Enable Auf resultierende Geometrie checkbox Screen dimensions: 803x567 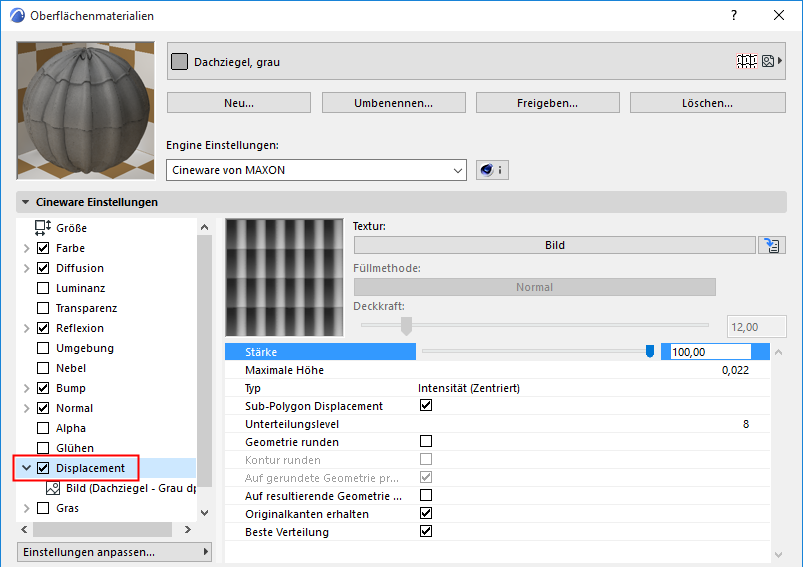tap(426, 495)
